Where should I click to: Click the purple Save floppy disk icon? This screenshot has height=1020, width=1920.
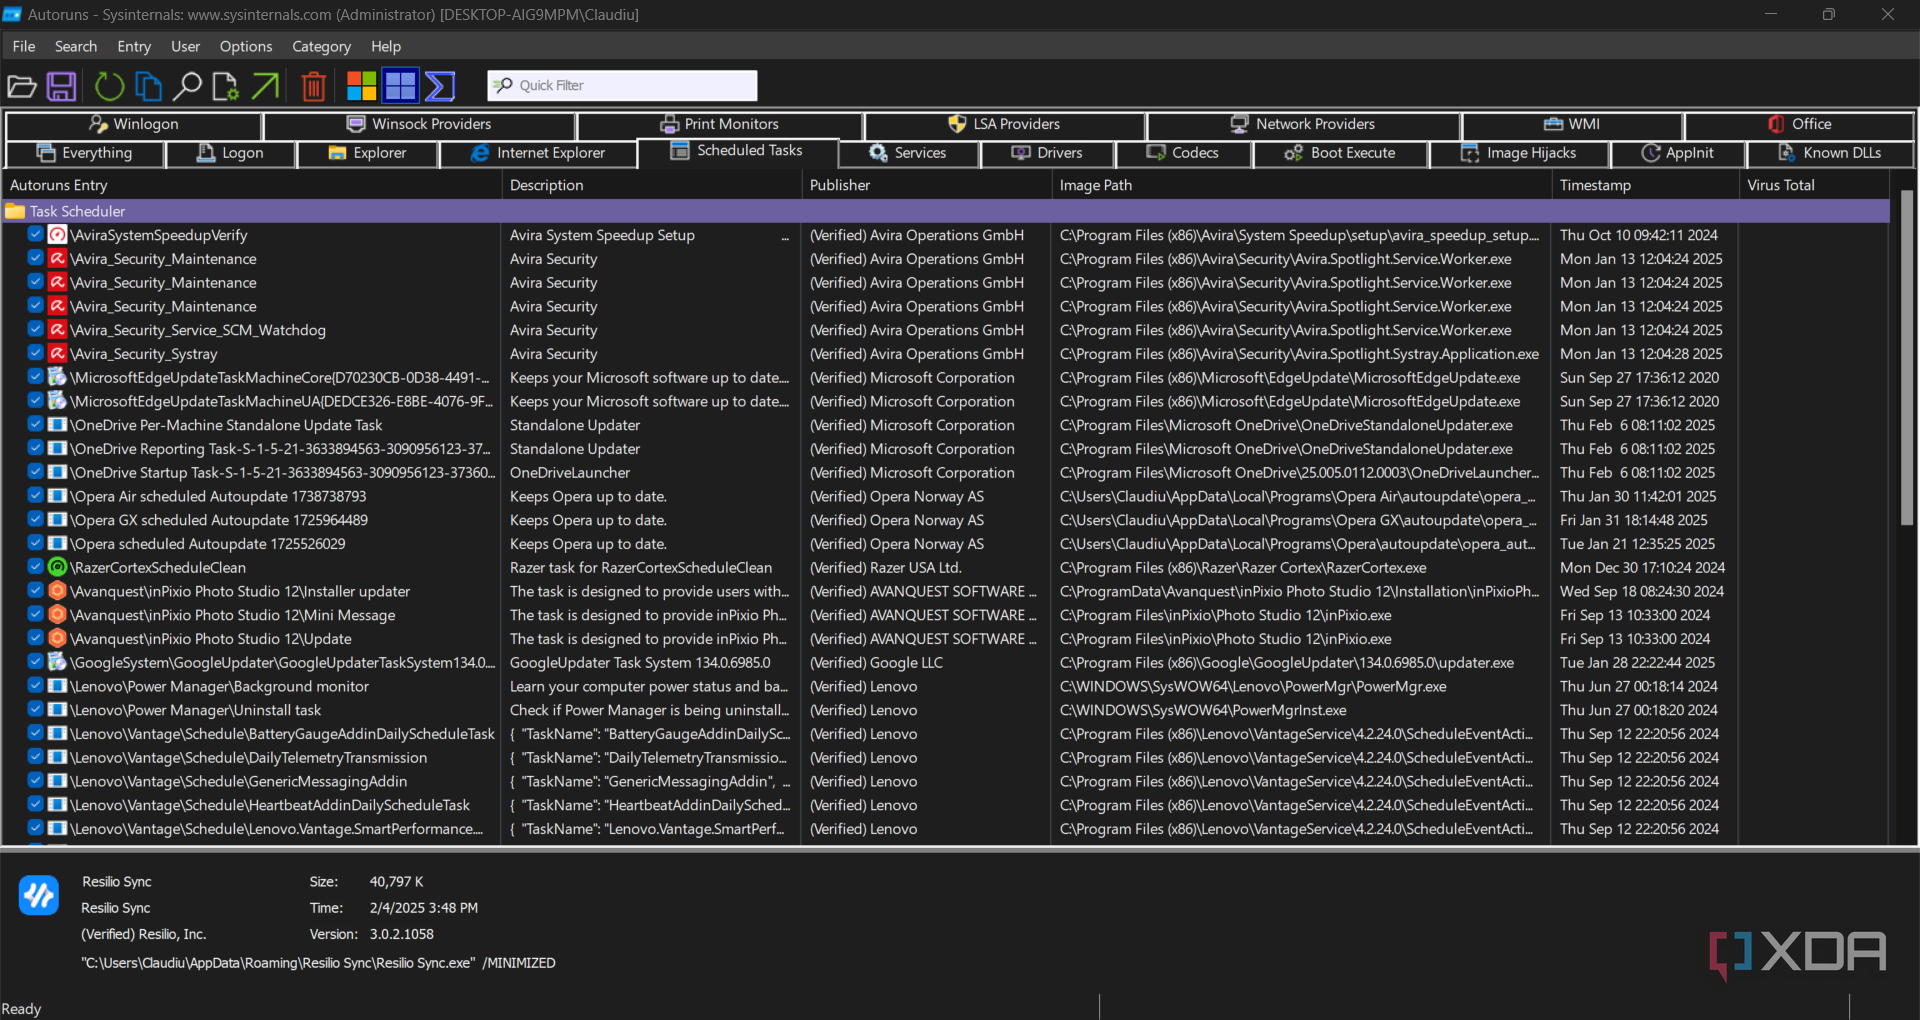[62, 87]
